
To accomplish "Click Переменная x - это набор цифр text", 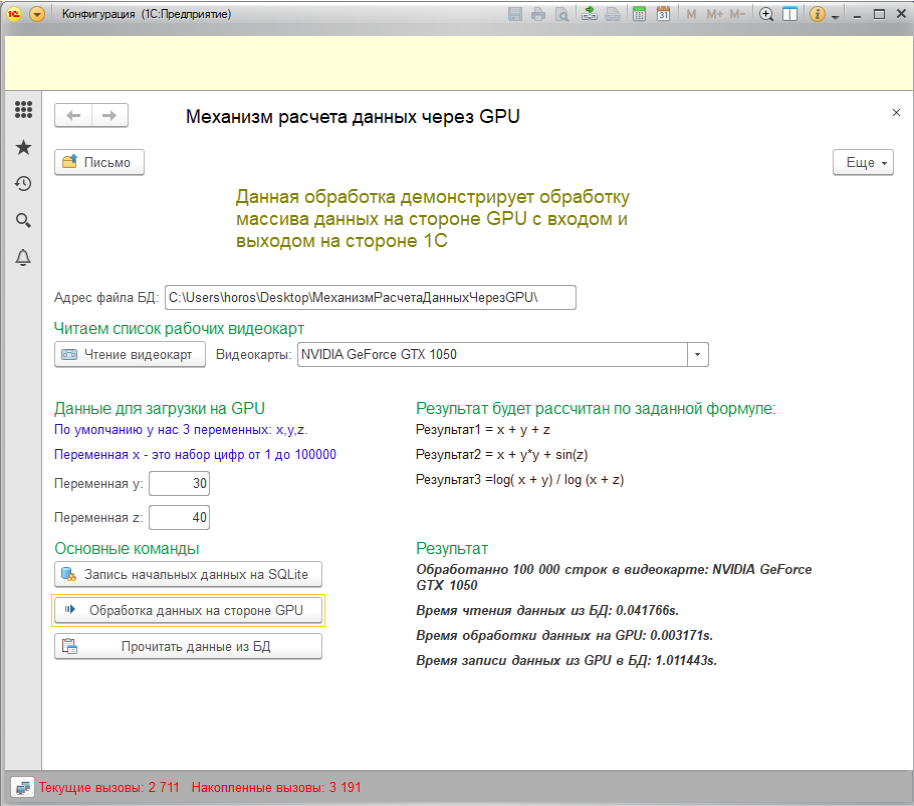I will (195, 455).
